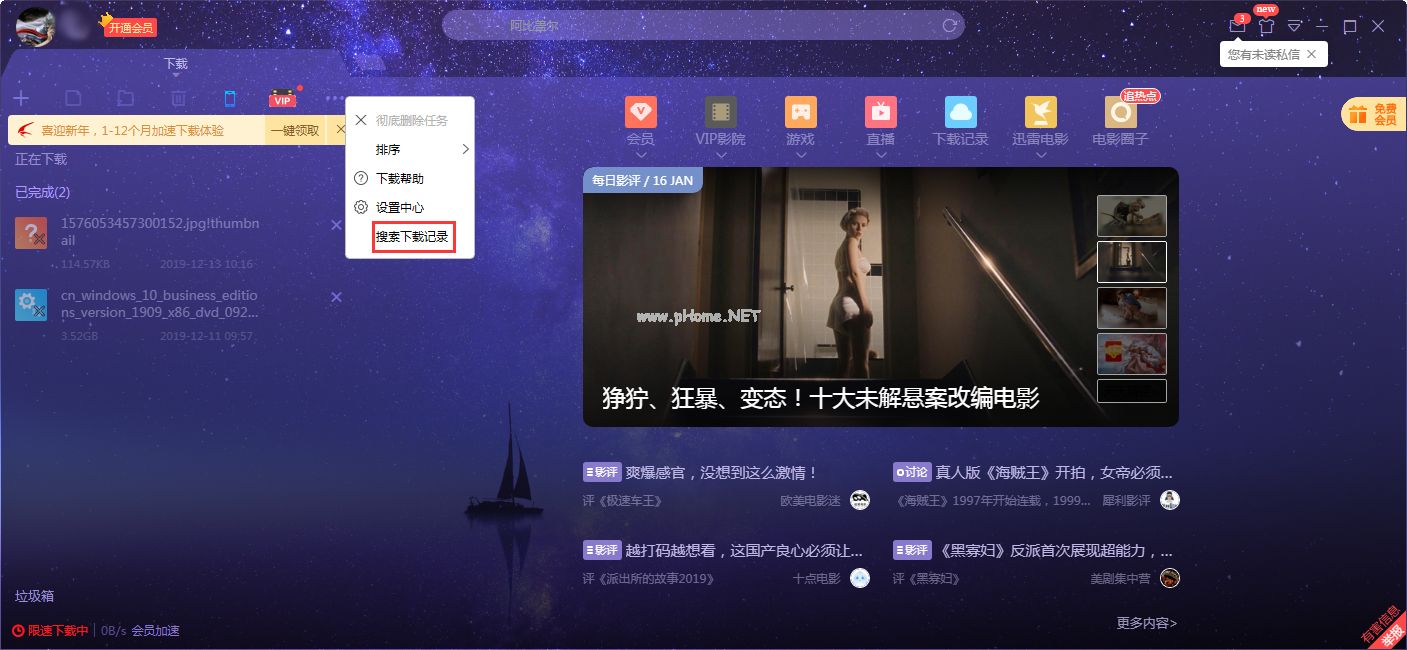This screenshot has height=650, width=1407.
Task: Create a new download task with the plus icon
Action: 21,98
